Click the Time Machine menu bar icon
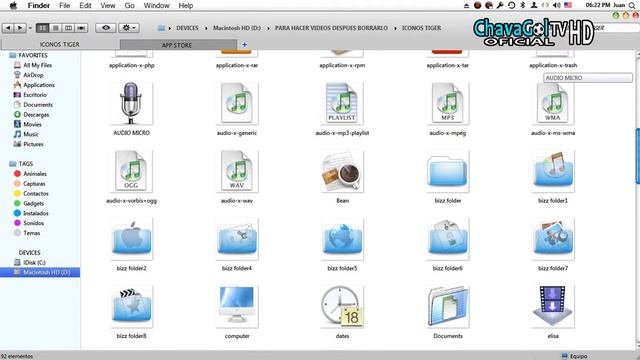Screen dimensions: 640x360 coord(511,5)
